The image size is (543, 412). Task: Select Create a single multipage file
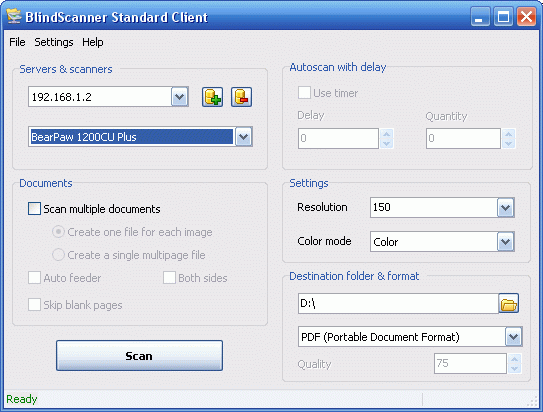pyautogui.click(x=58, y=255)
